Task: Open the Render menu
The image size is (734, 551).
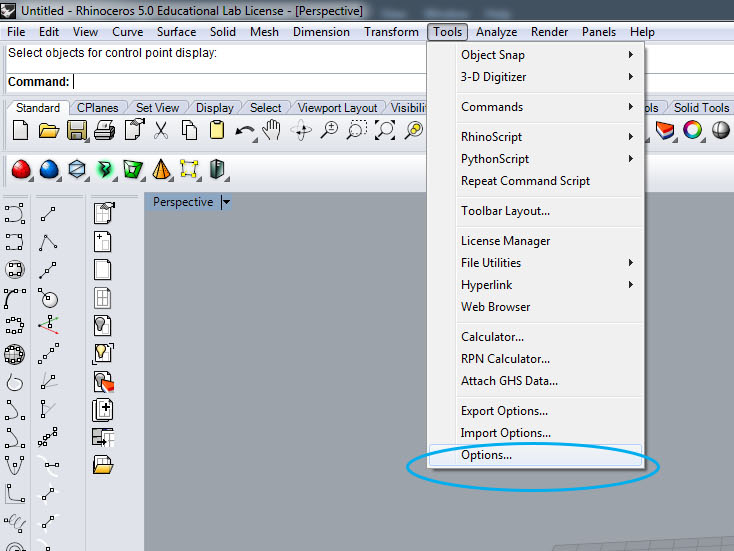Action: 549,32
